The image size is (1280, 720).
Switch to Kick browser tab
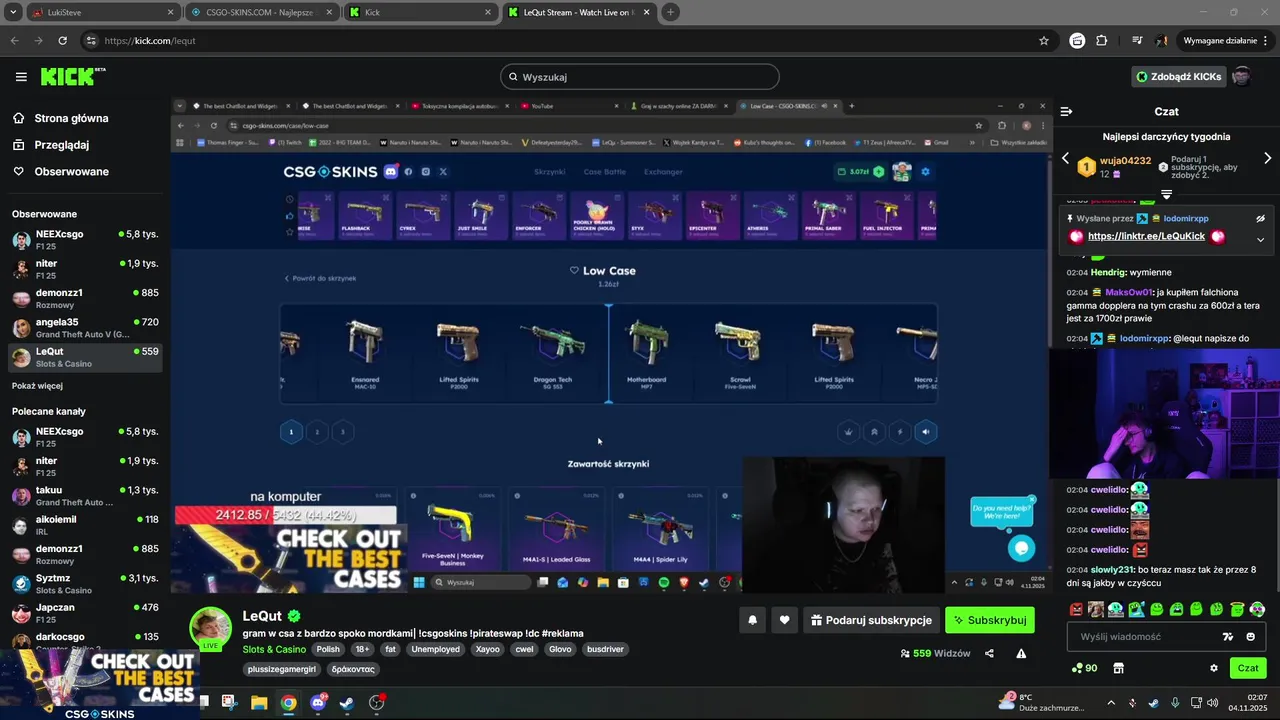pyautogui.click(x=420, y=12)
